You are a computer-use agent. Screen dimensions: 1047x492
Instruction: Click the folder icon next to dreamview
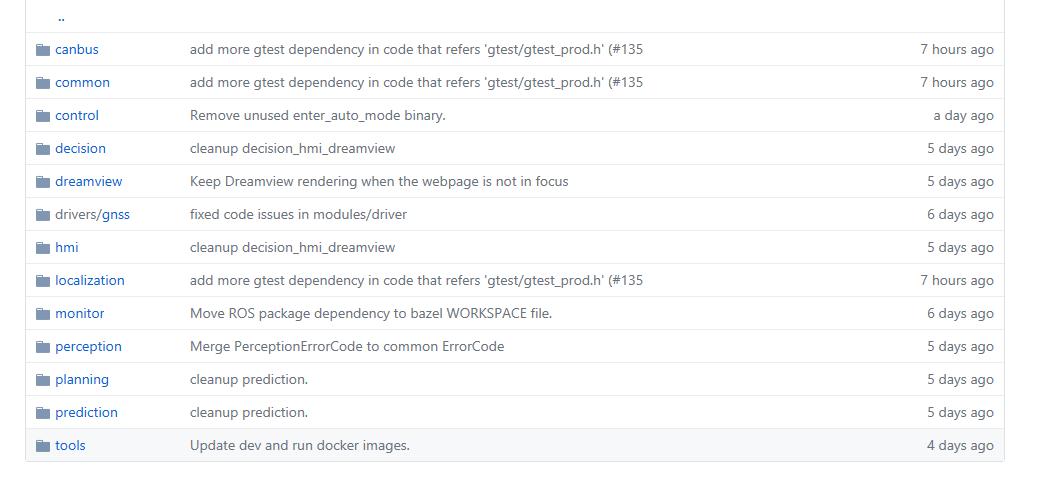click(x=43, y=182)
